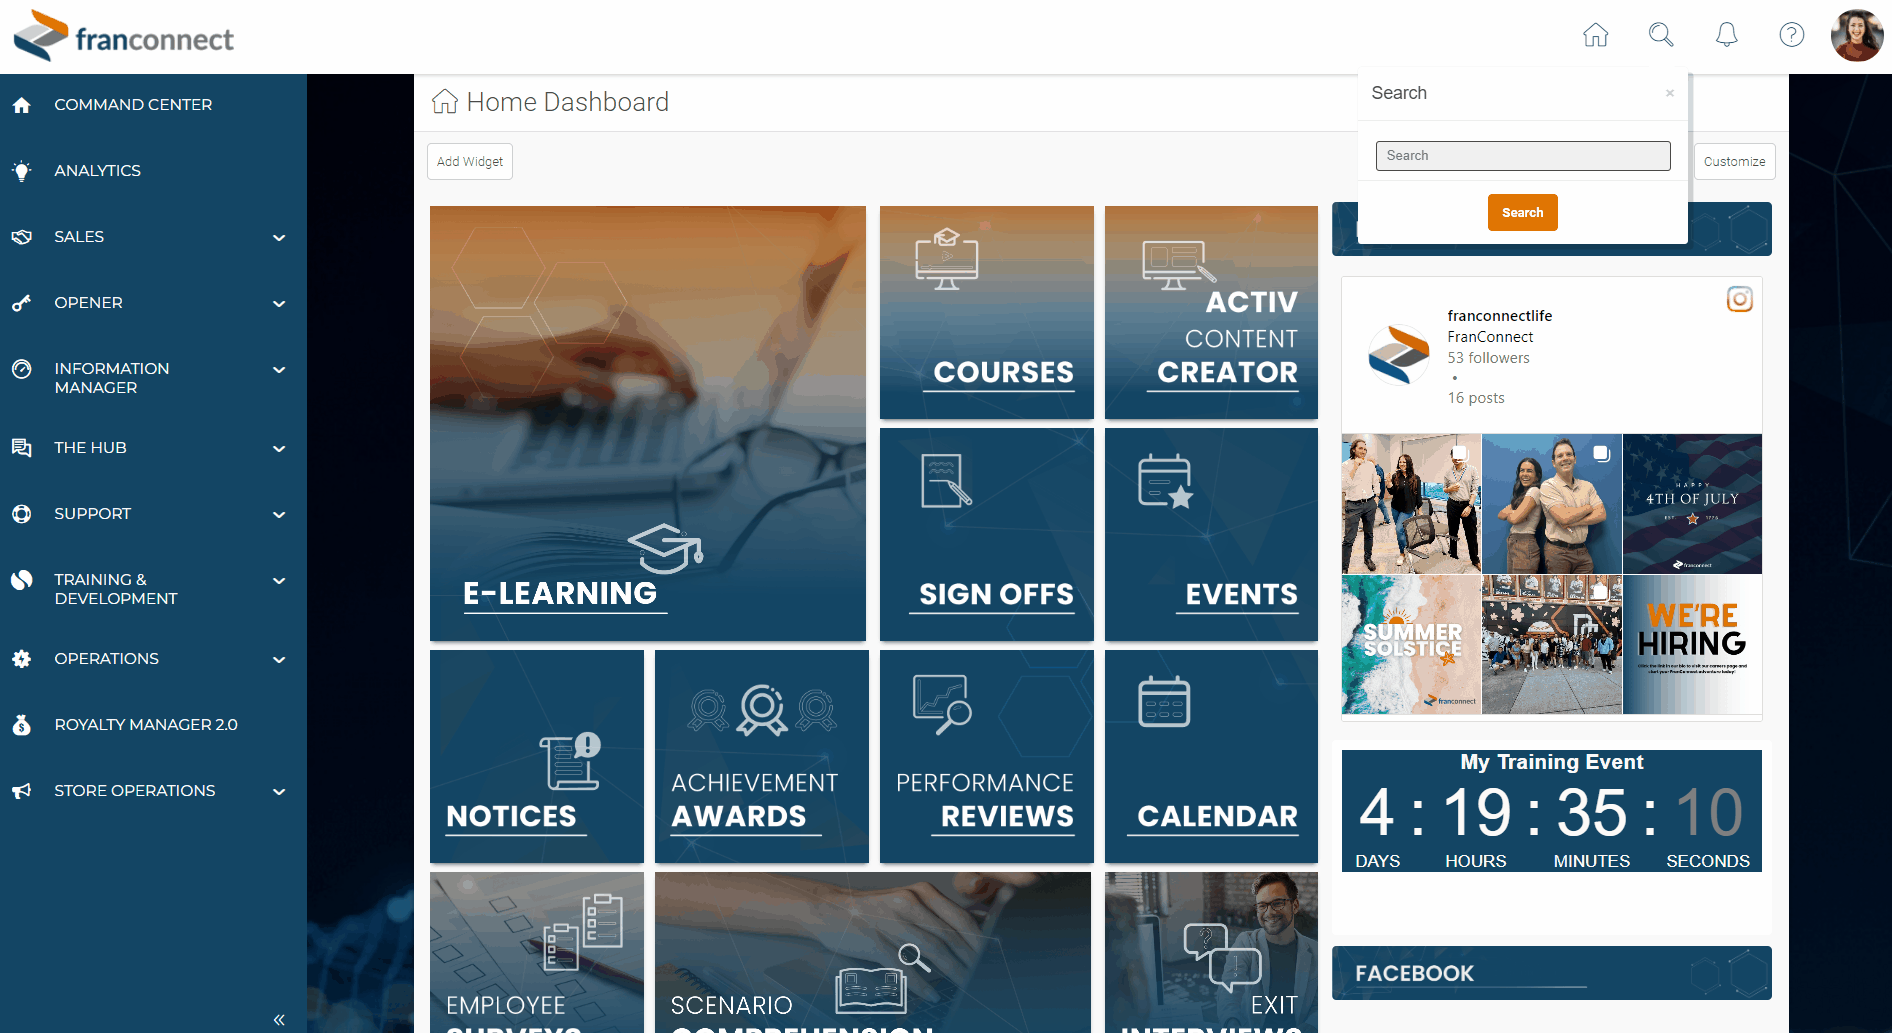Open the user profile avatar
This screenshot has width=1892, height=1033.
(x=1856, y=36)
